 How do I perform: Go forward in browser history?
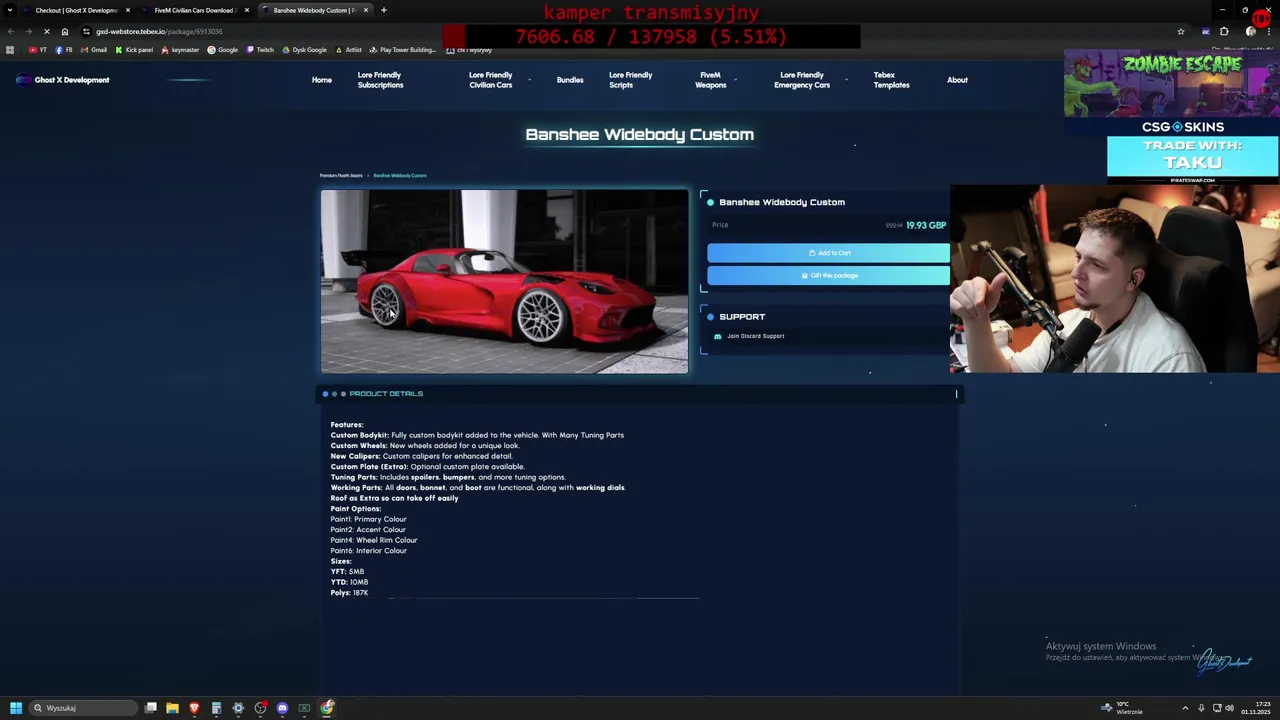(28, 31)
